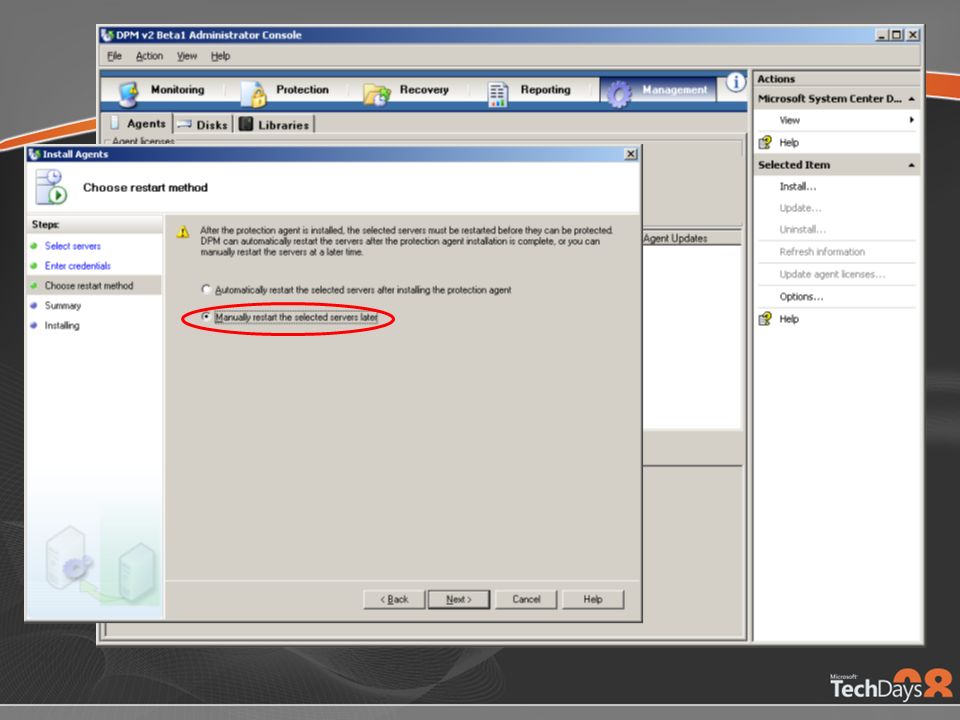Minimize the DPM Administrator Console window
The width and height of the screenshot is (960, 720).
[882, 35]
